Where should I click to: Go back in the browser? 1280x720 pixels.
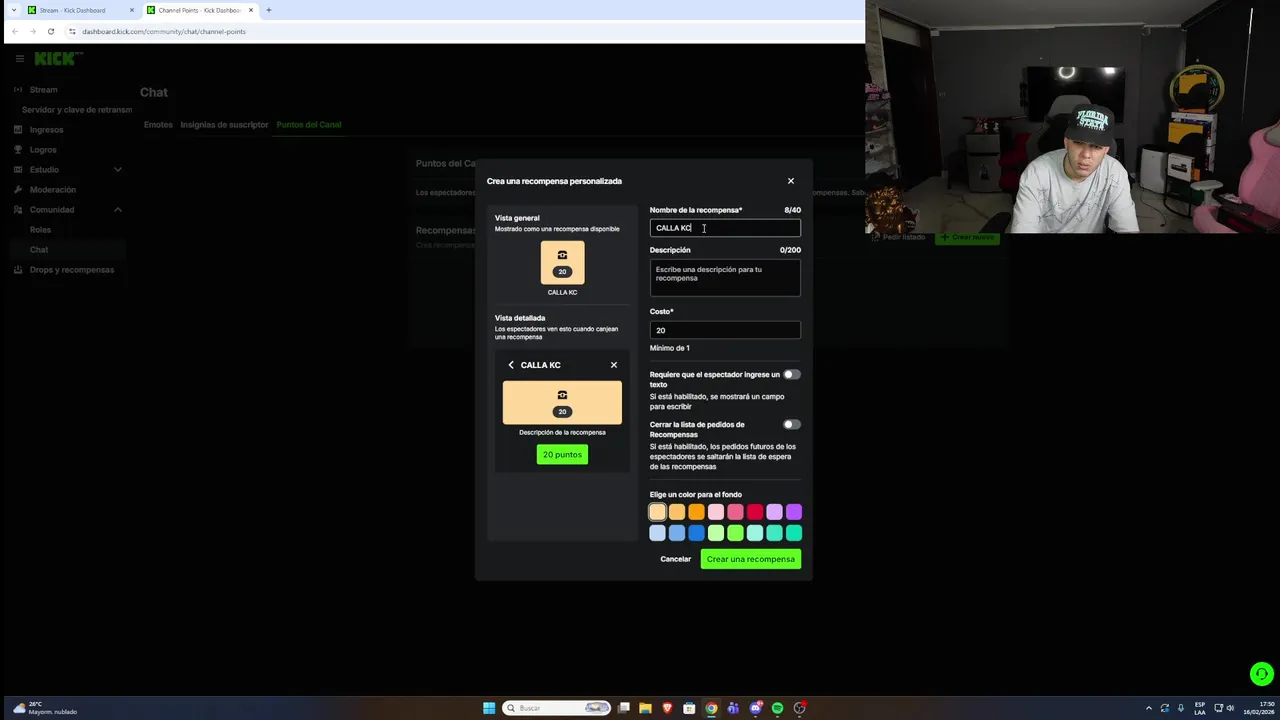point(15,31)
